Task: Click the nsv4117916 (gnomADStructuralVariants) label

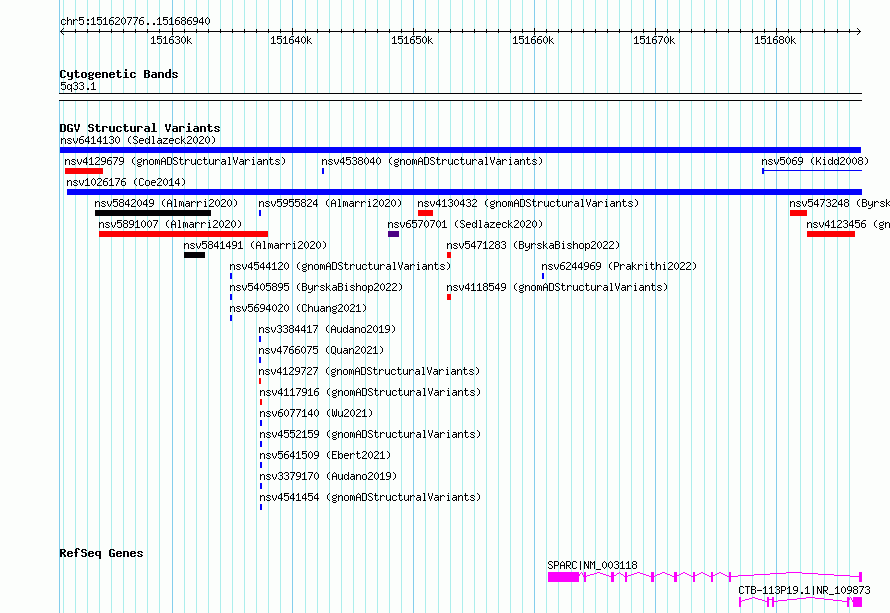Action: pos(370,392)
